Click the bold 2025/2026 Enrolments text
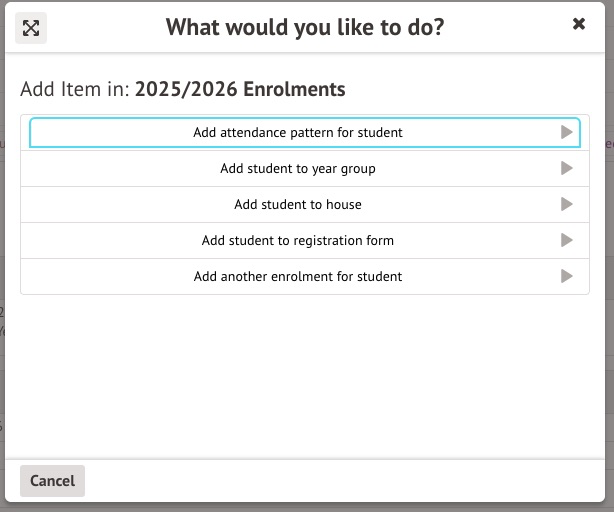 coord(240,90)
